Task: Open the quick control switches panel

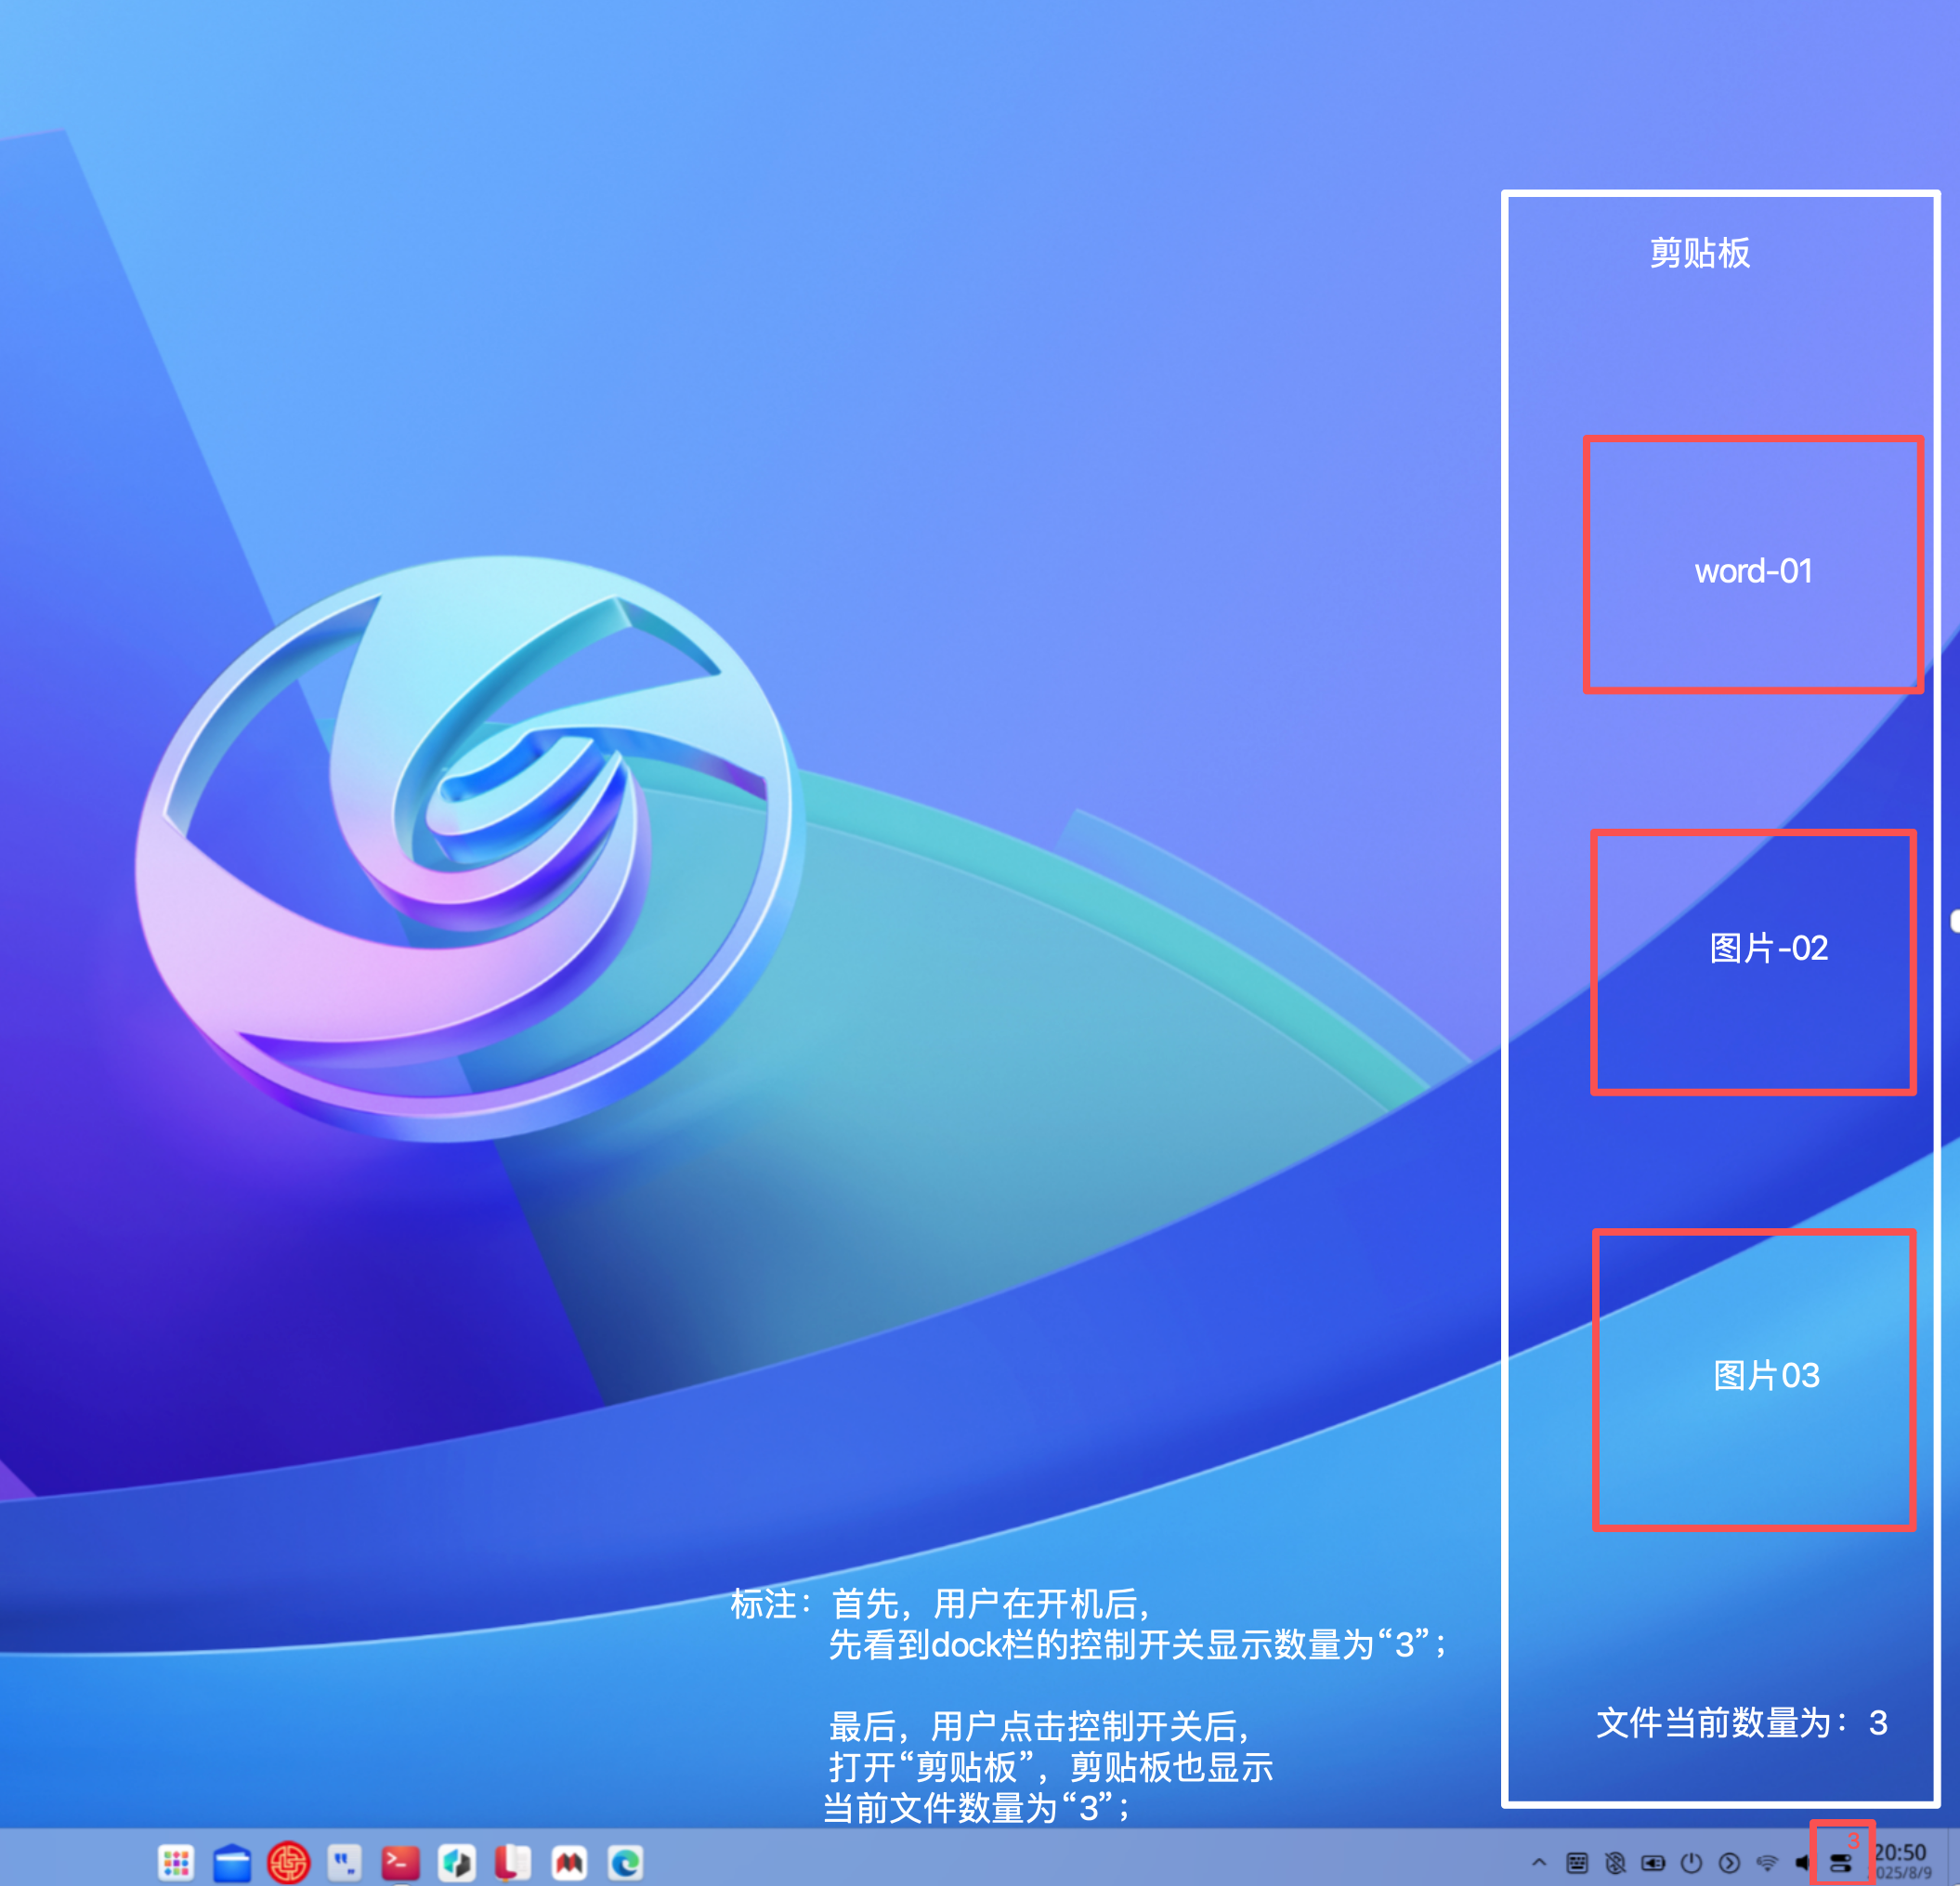Action: point(1841,1862)
